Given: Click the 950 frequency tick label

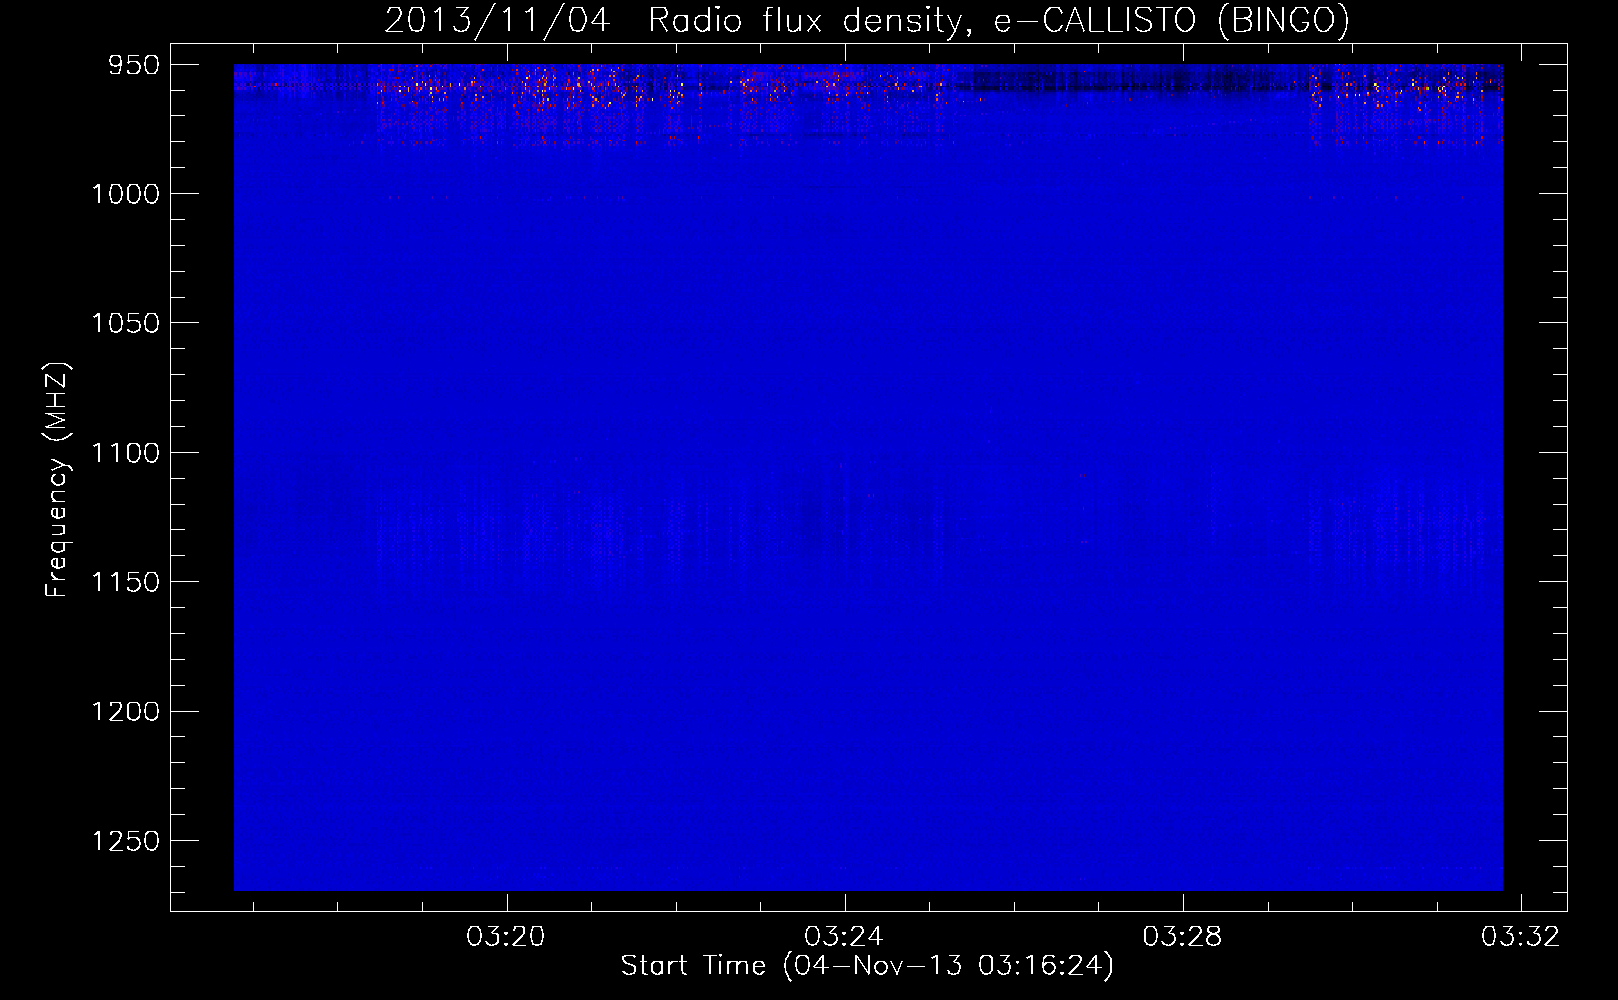Looking at the screenshot, I should pos(134,65).
